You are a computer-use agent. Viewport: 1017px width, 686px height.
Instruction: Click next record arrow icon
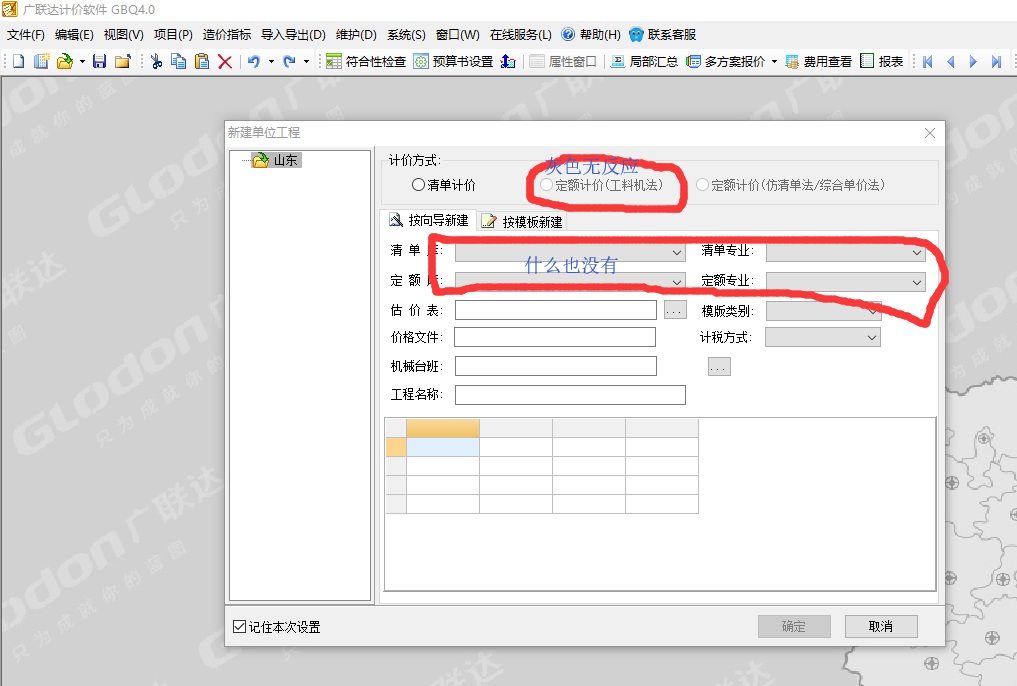(x=973, y=62)
